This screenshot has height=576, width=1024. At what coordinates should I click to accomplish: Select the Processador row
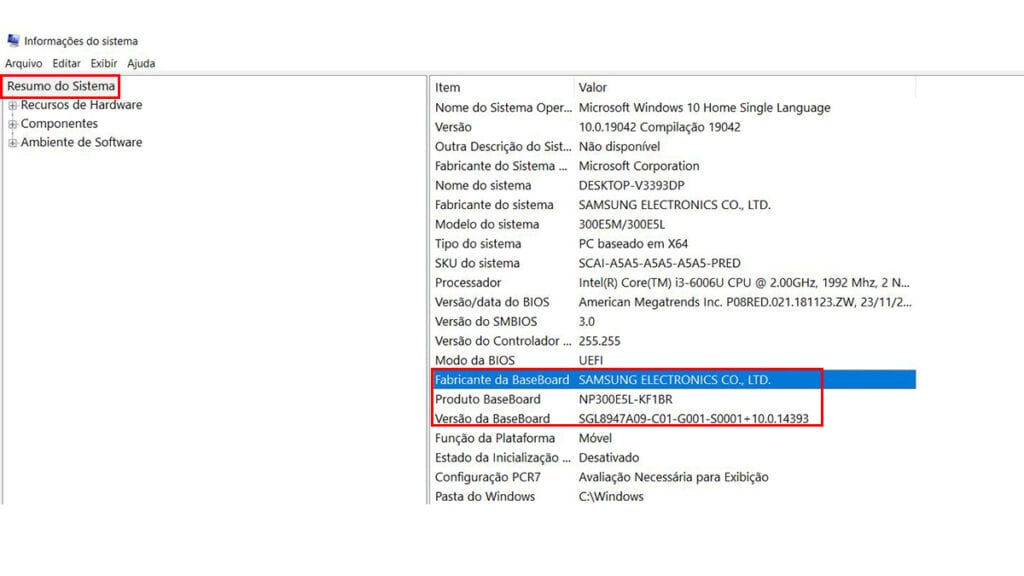(x=673, y=283)
